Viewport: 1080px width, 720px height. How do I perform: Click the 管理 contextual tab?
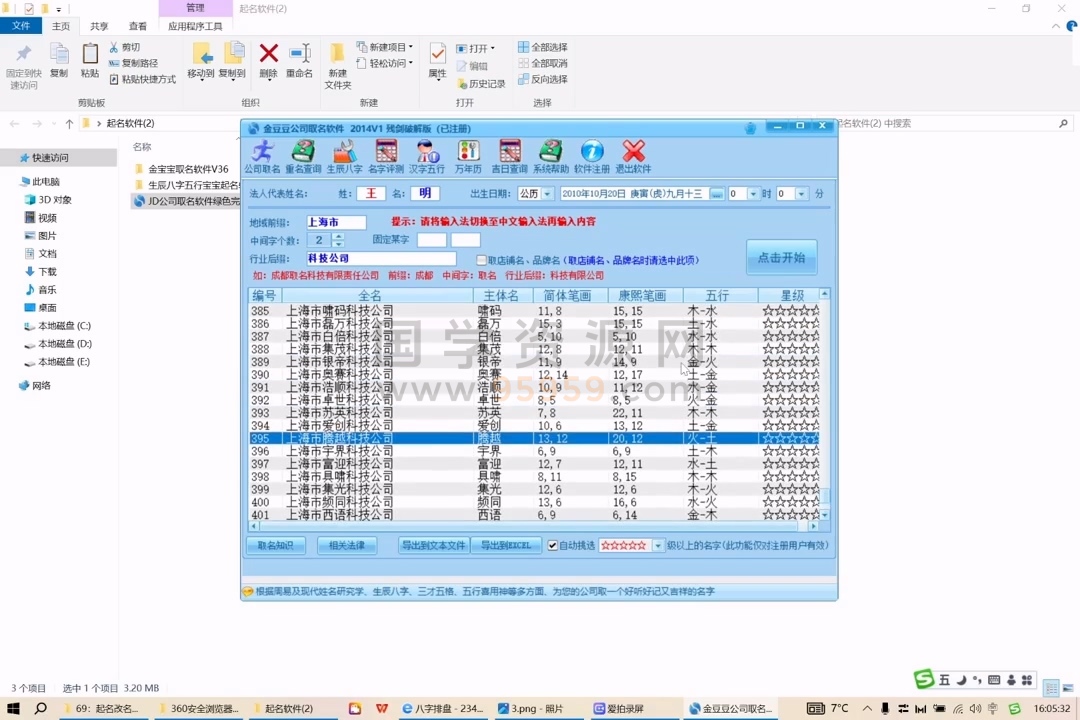(x=196, y=8)
